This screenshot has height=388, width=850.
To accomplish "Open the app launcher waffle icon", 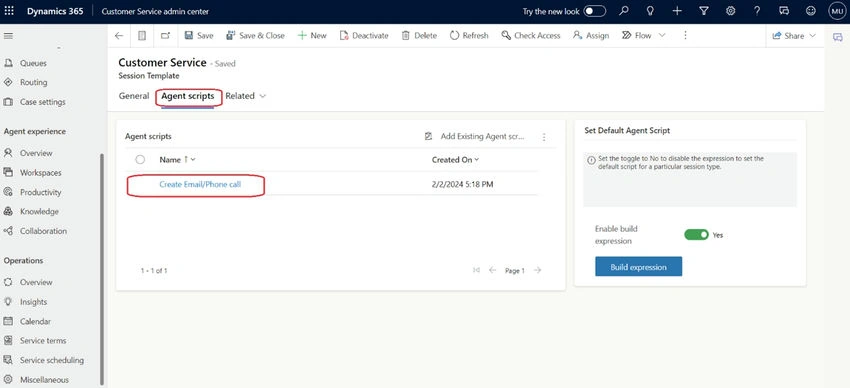I will (9, 11).
